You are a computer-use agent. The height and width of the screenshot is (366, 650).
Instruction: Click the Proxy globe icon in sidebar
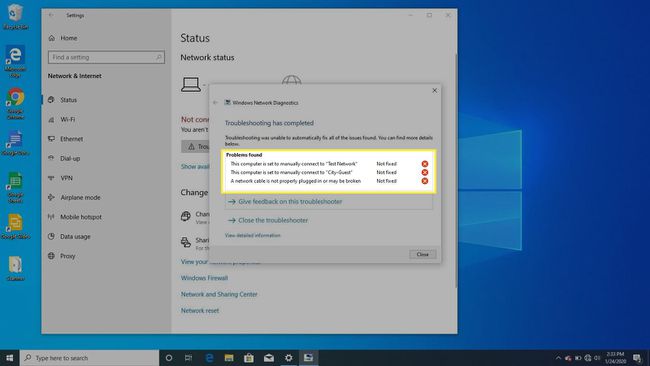tap(51, 256)
